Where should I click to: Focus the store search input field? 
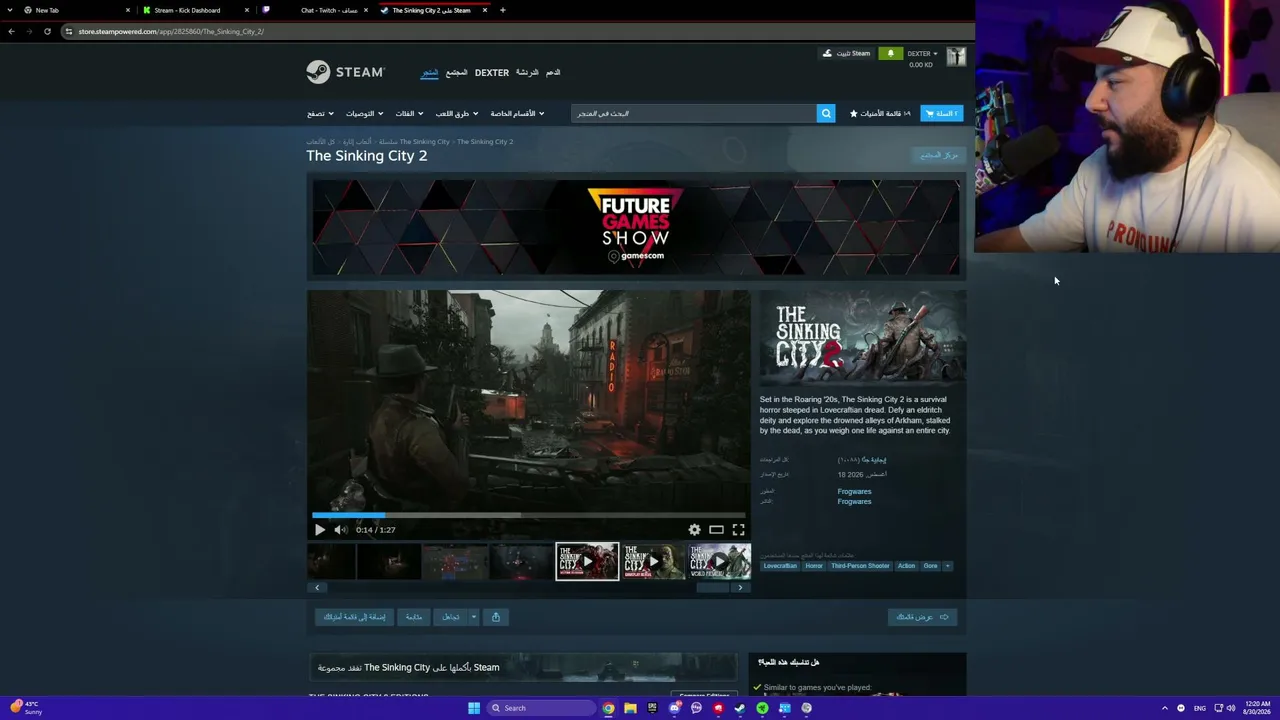[x=694, y=113]
